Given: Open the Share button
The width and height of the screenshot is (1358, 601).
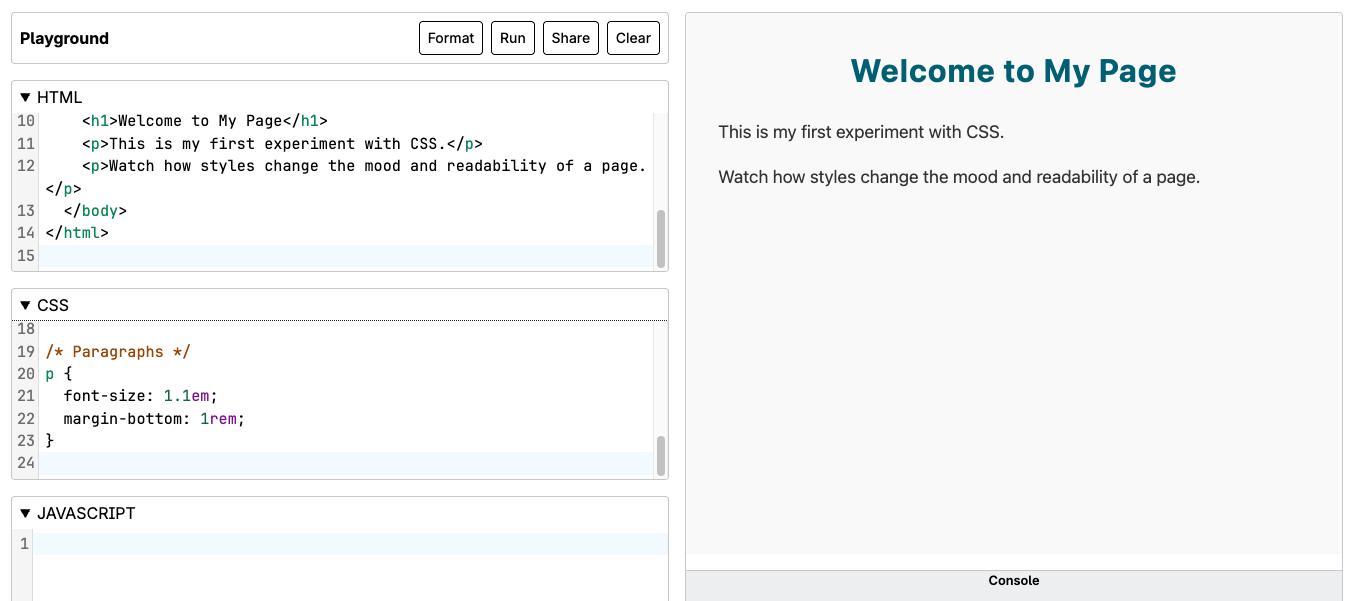Looking at the screenshot, I should [571, 38].
